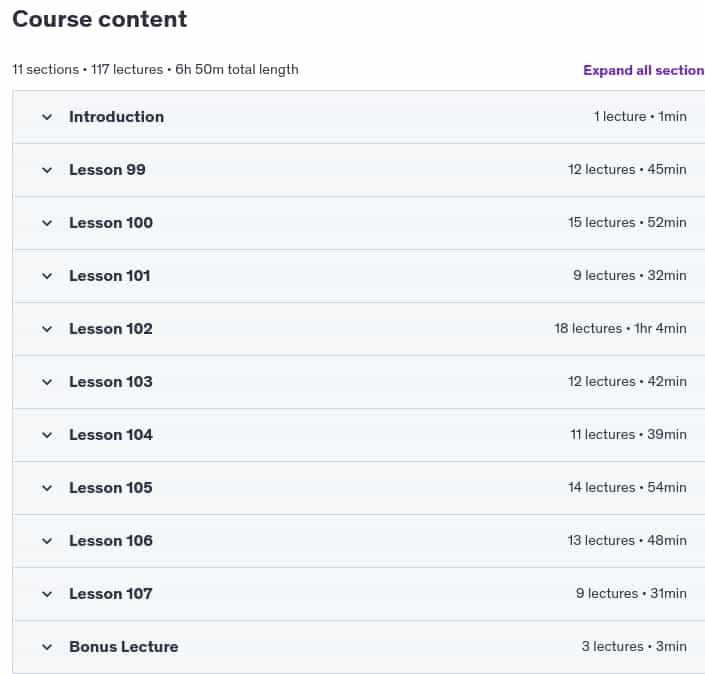The width and height of the screenshot is (705, 674).
Task: Expand the Lesson 104 chevron
Action: coord(47,435)
